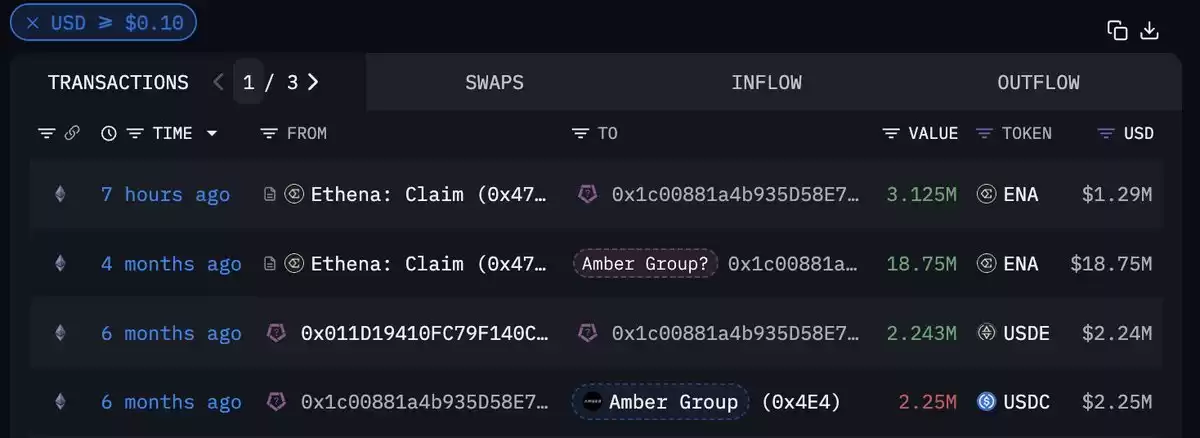Click the chain link filter icon

(x=72, y=133)
